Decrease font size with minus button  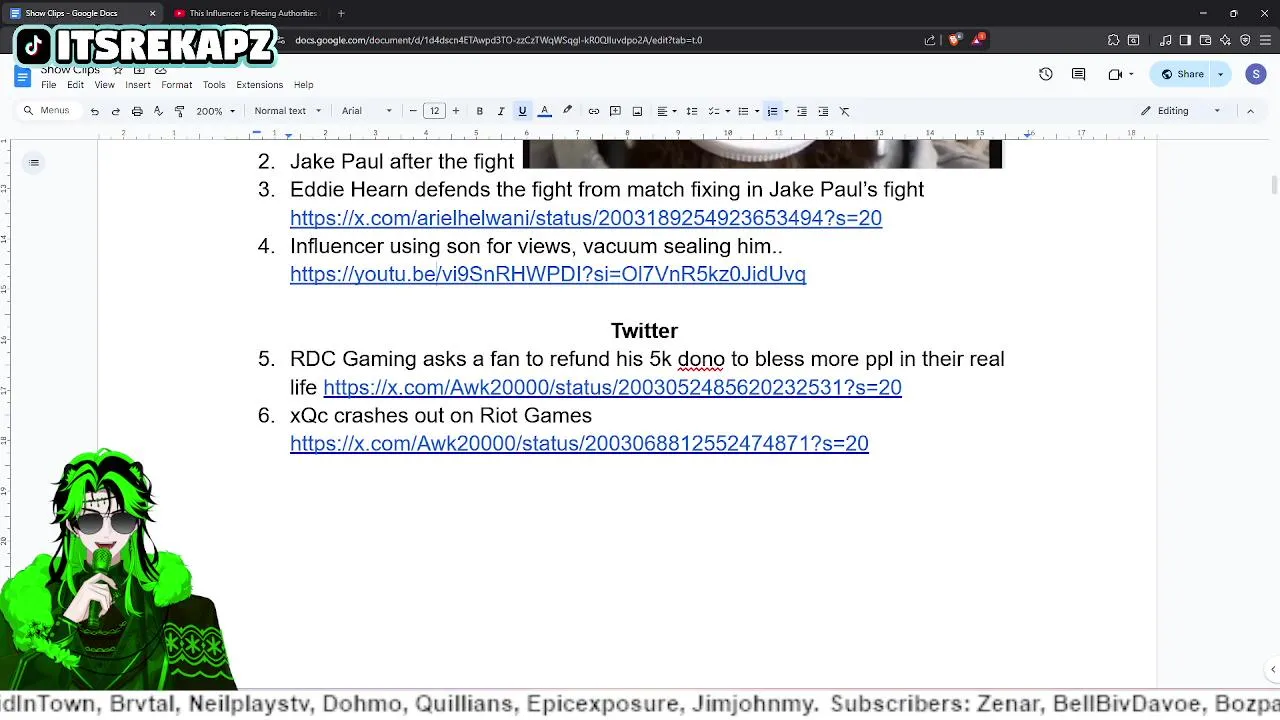point(413,111)
